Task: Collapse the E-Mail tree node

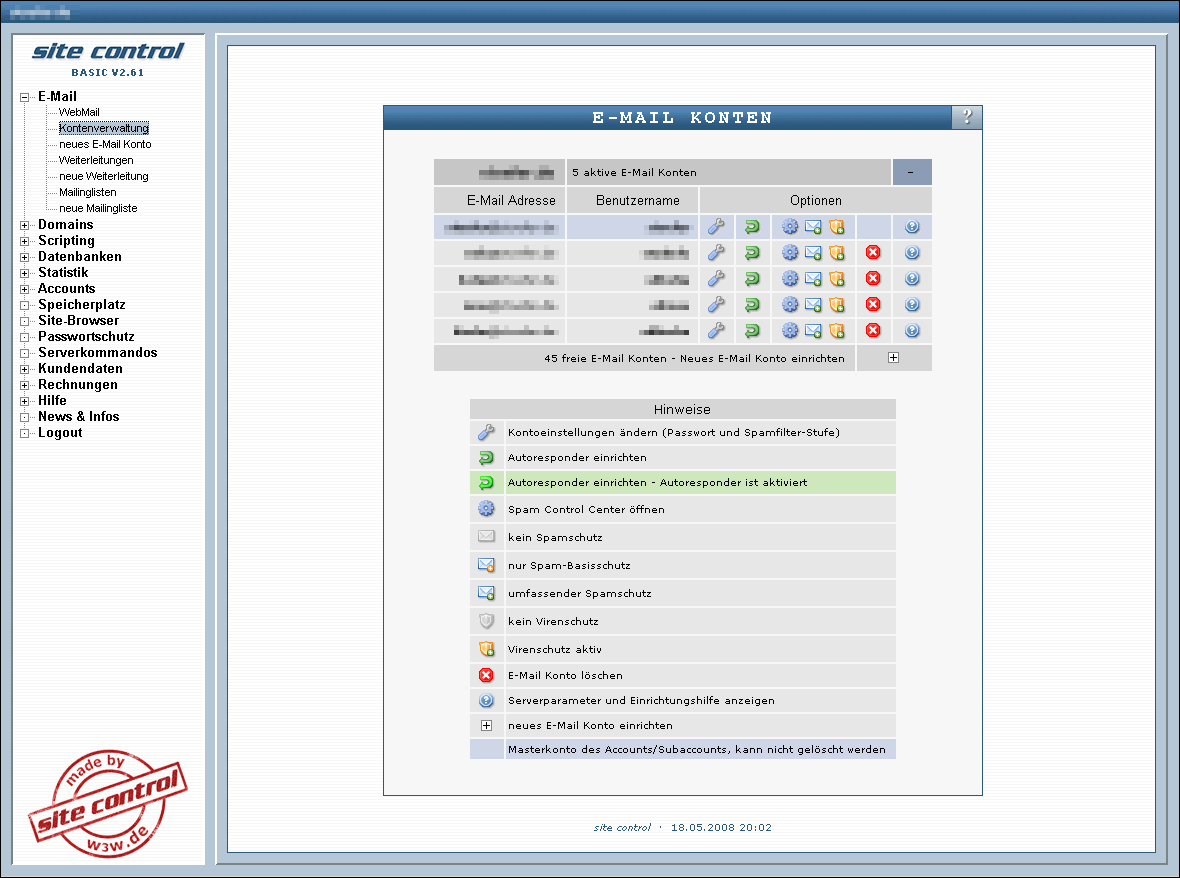Action: [x=25, y=97]
